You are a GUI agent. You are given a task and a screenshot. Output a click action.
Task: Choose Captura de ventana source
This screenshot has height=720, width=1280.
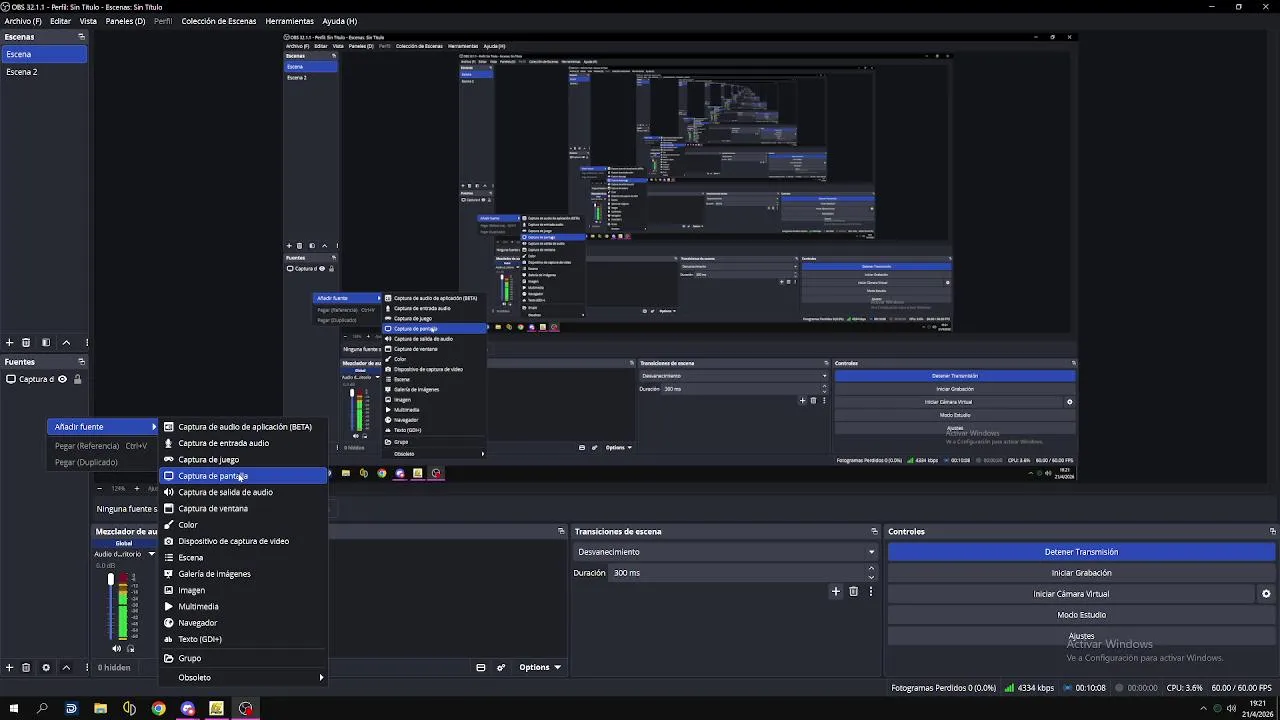pos(244,508)
